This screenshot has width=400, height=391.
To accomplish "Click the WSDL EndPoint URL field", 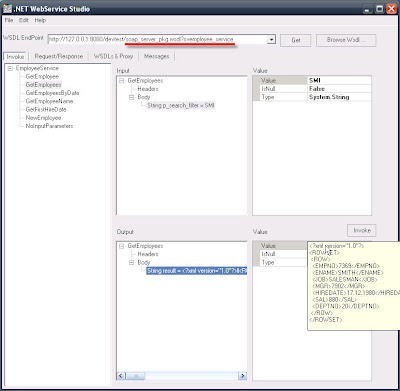I will pyautogui.click(x=158, y=40).
